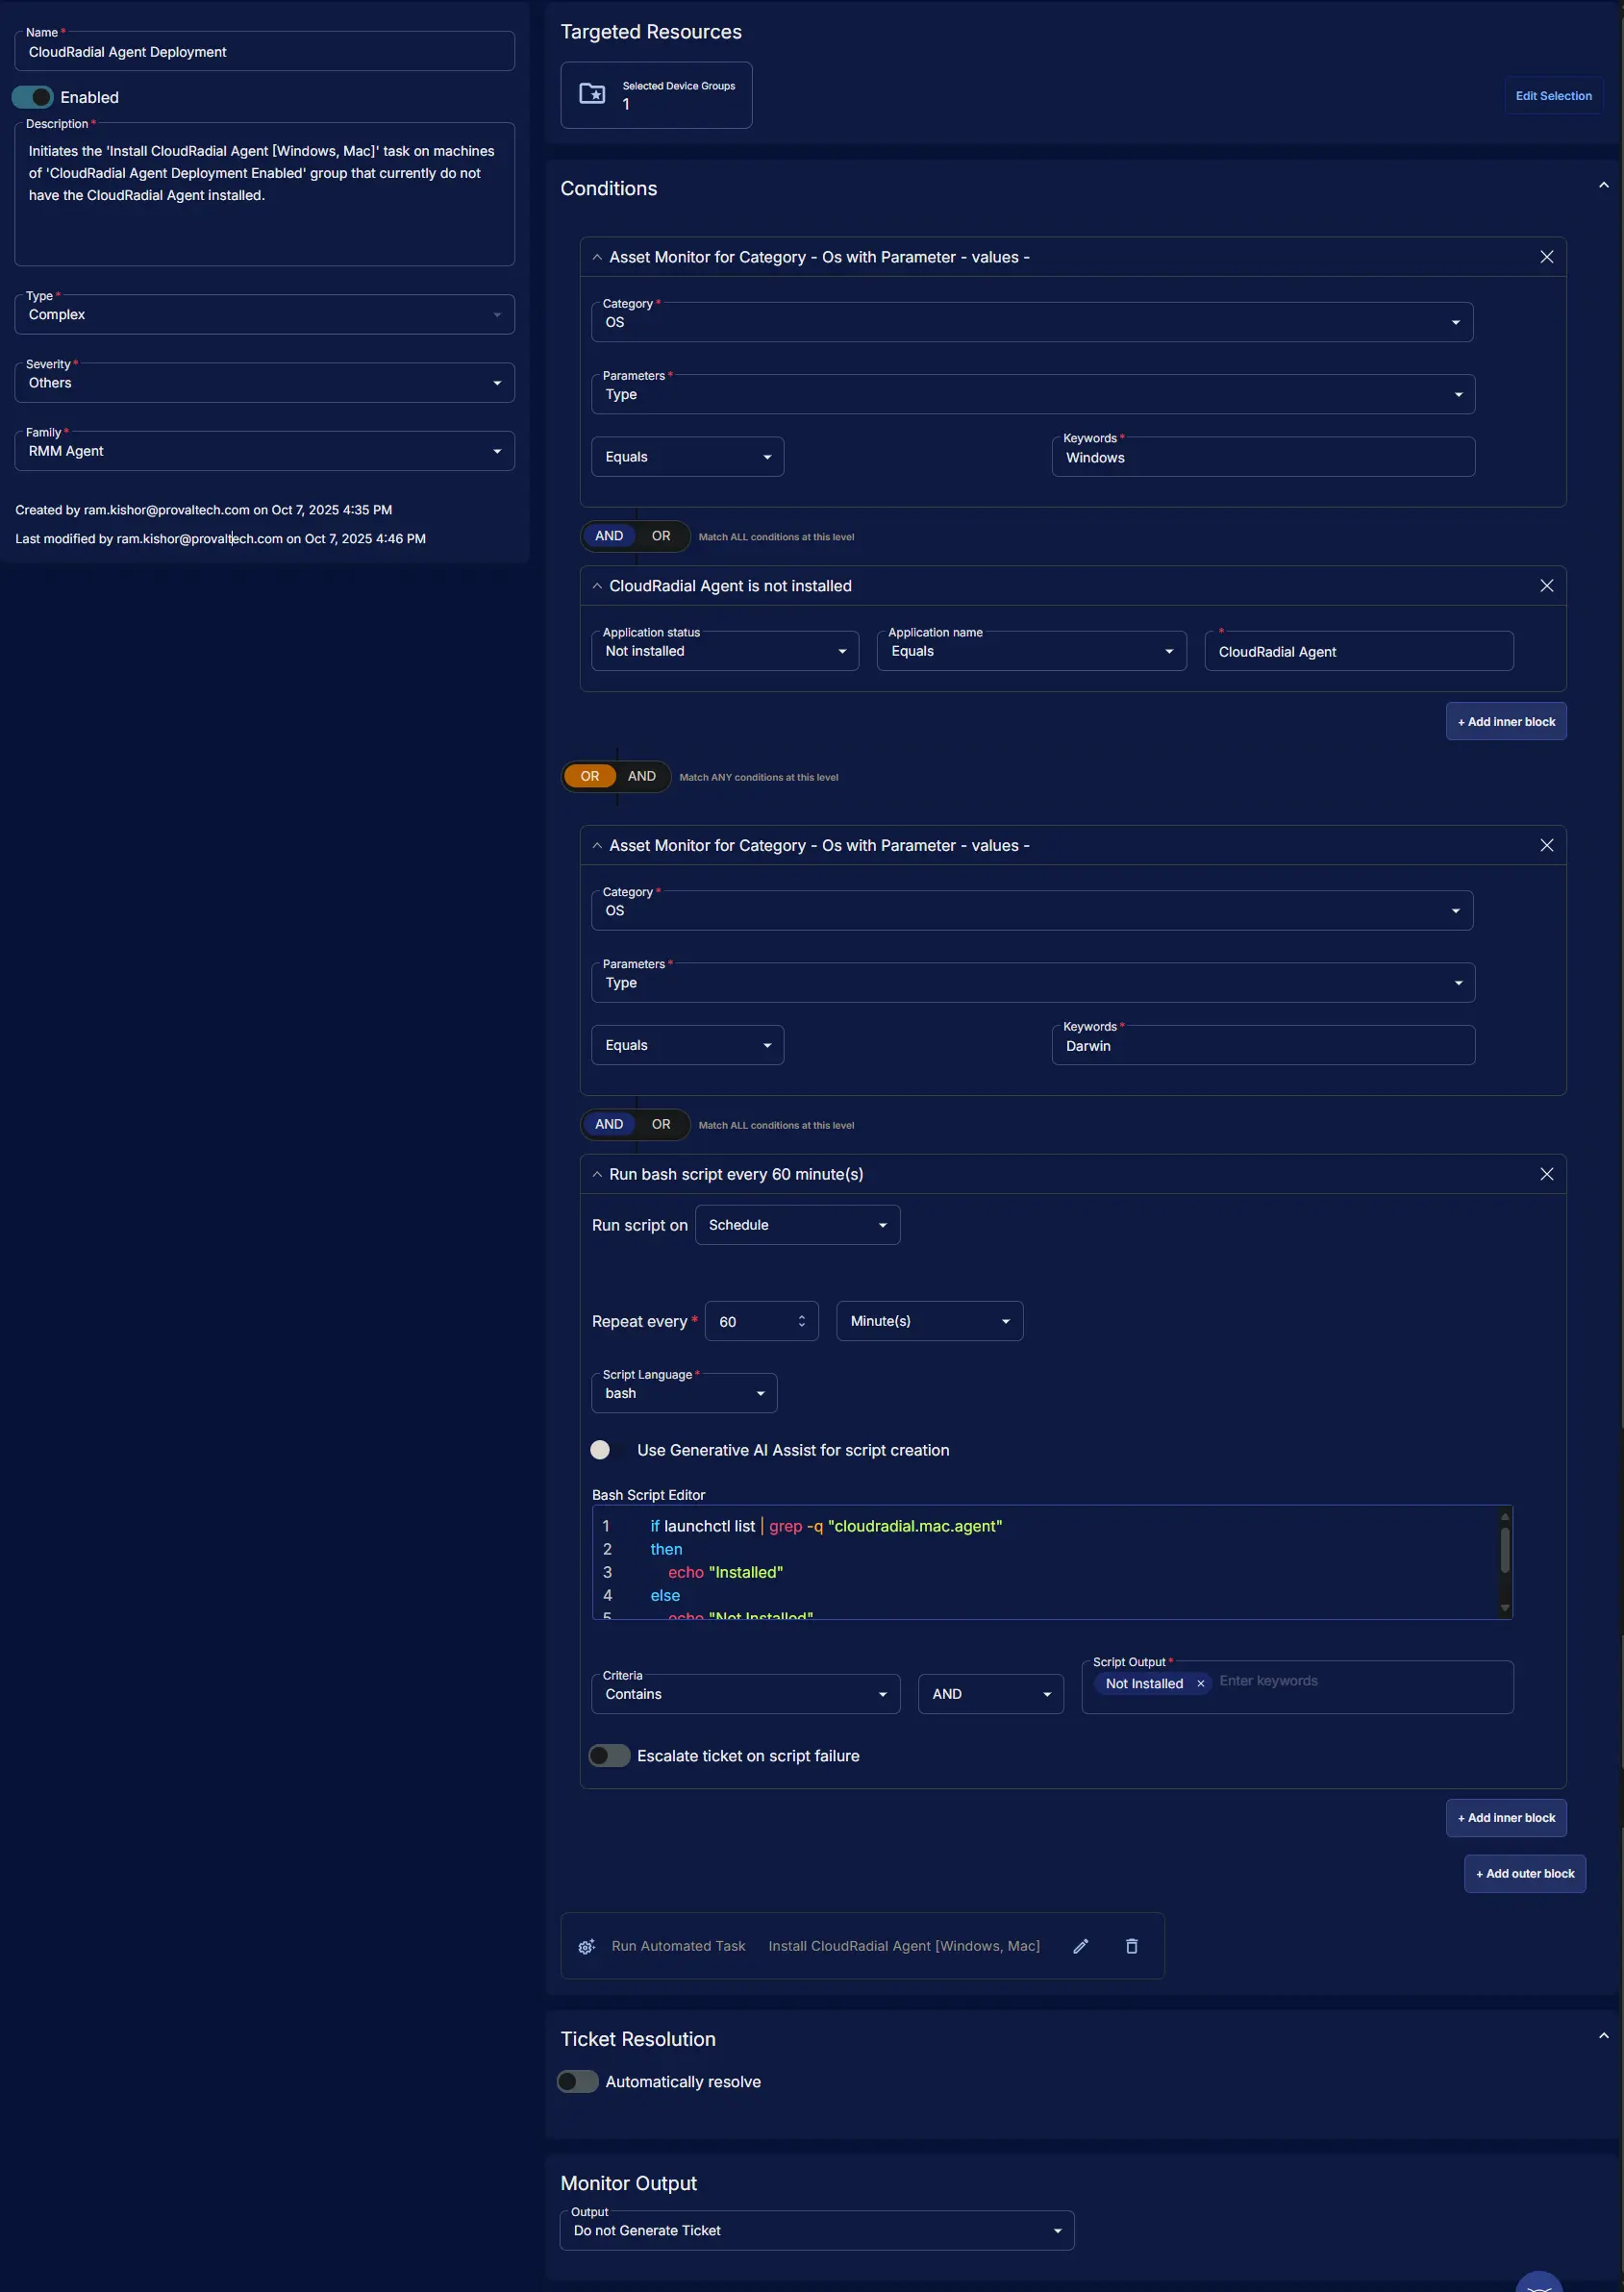Turn on Automatically resolve

(578, 2082)
